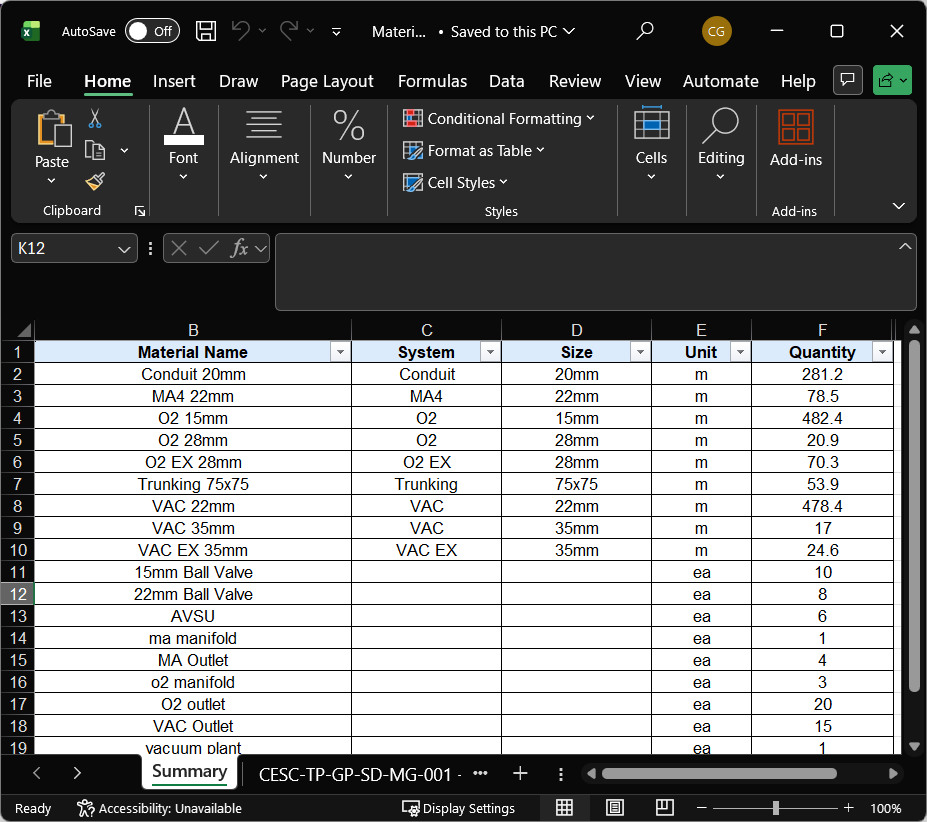Switch to the Draw tab
This screenshot has height=822, width=927.
238,81
